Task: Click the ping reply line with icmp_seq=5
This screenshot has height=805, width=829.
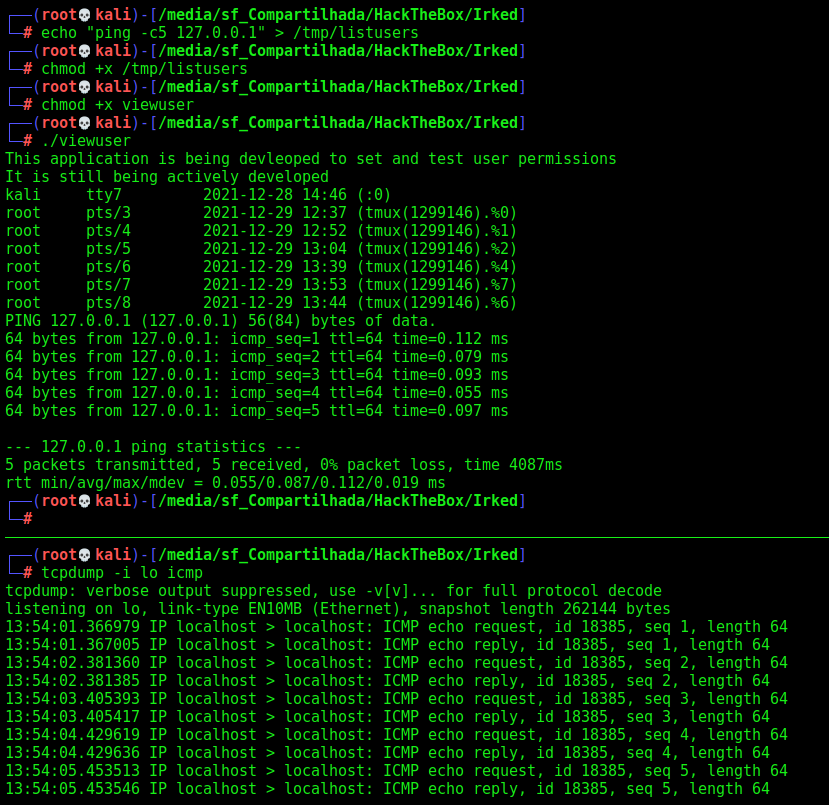Action: 256,410
